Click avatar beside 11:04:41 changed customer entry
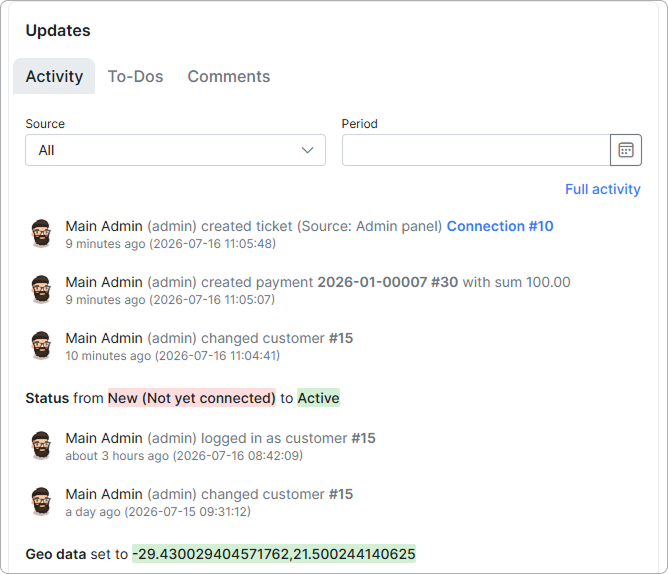The height and width of the screenshot is (574, 668). [41, 345]
